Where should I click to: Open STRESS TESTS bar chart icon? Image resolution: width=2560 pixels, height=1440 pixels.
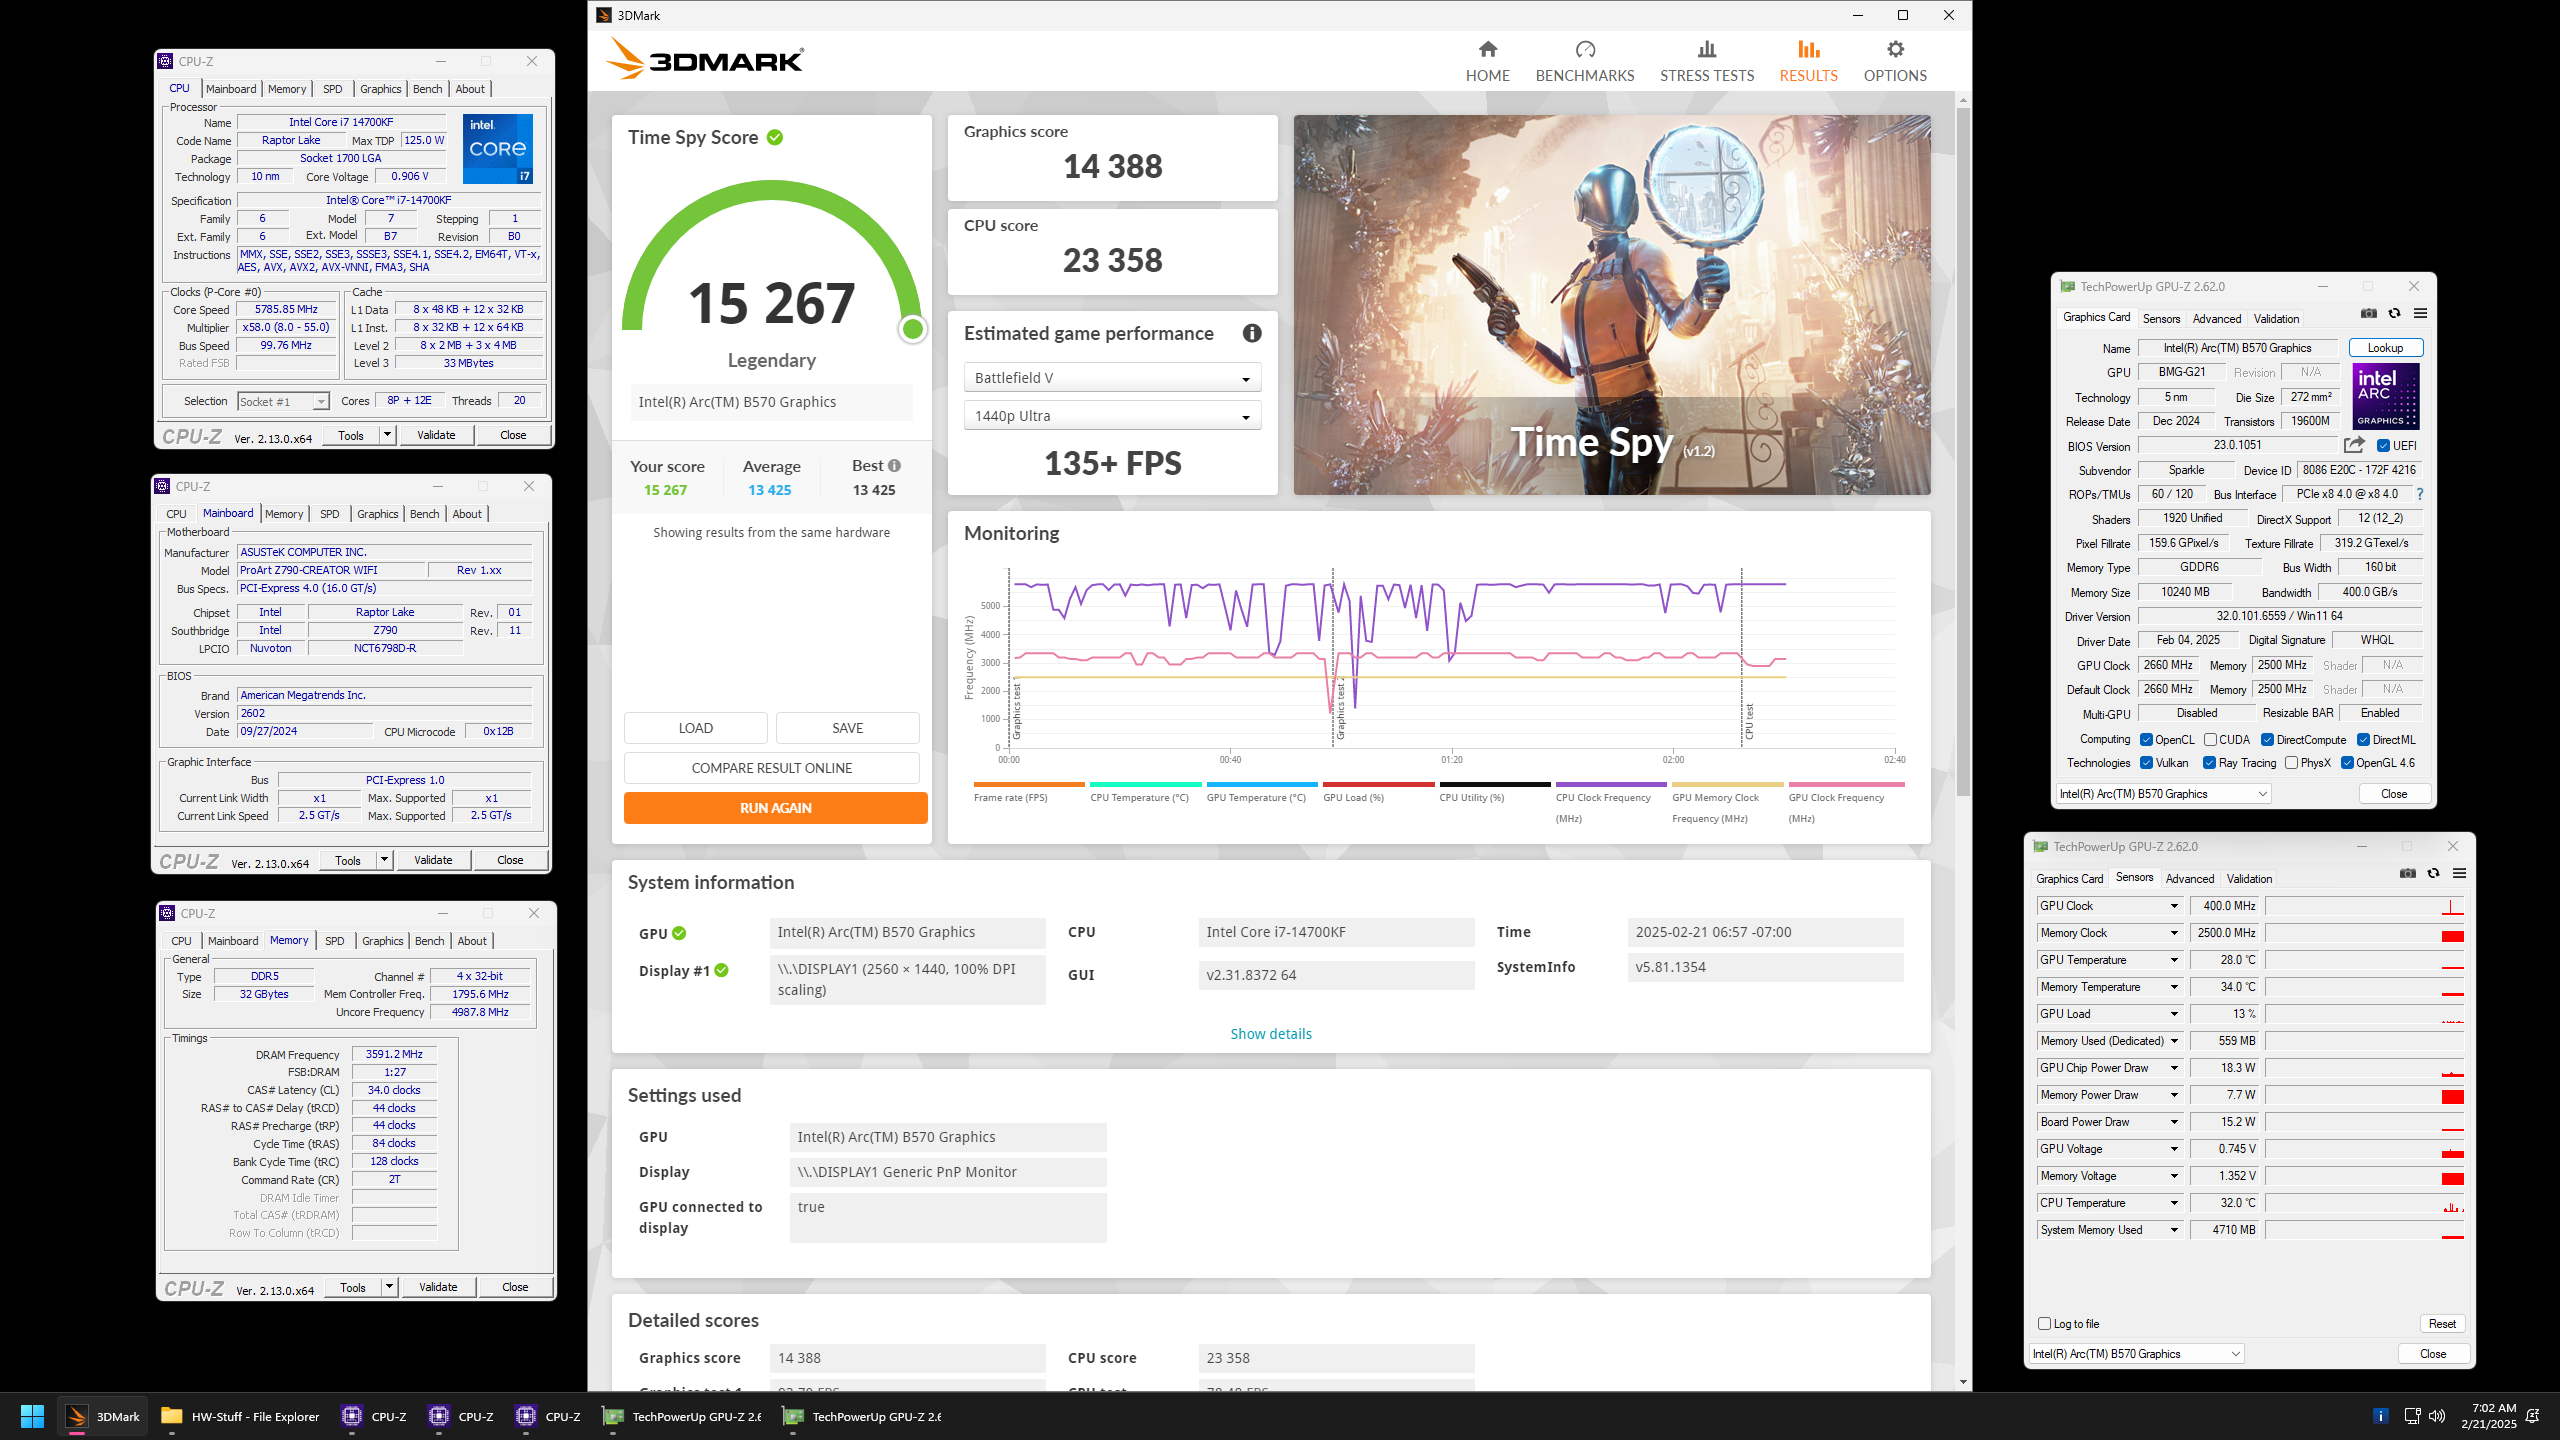[x=1707, y=49]
